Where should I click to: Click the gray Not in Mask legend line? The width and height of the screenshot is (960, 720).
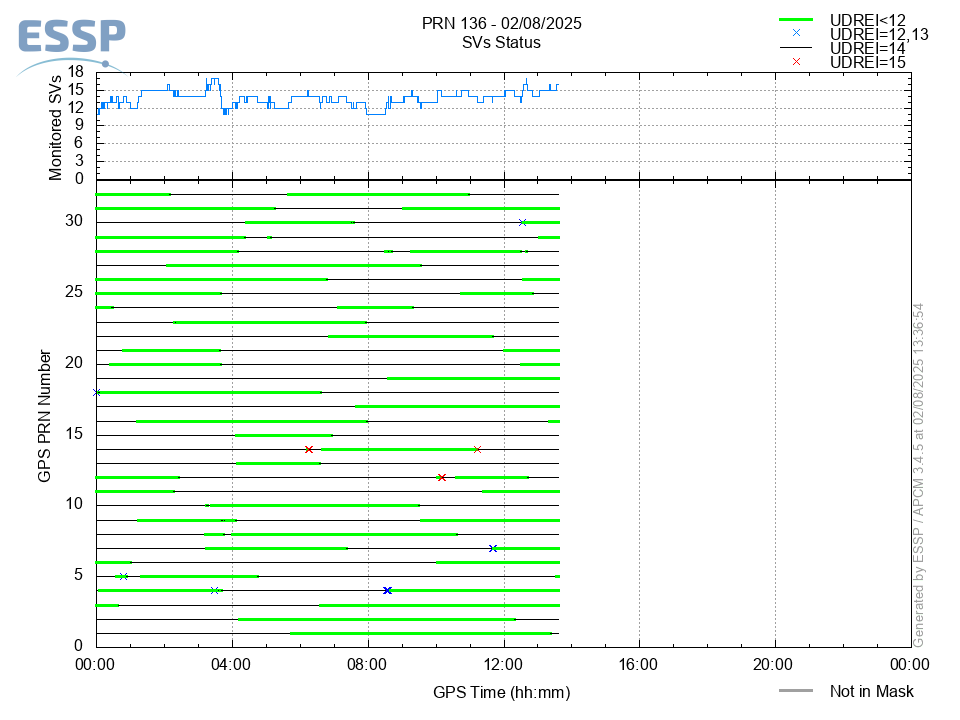pos(796,691)
